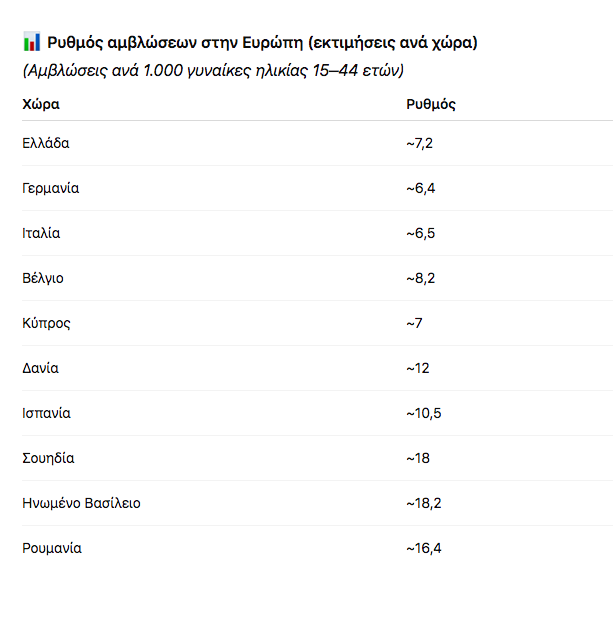The image size is (613, 639).
Task: Click the Ηνωμένο Βασίλειο country cell
Action: pyautogui.click(x=81, y=503)
